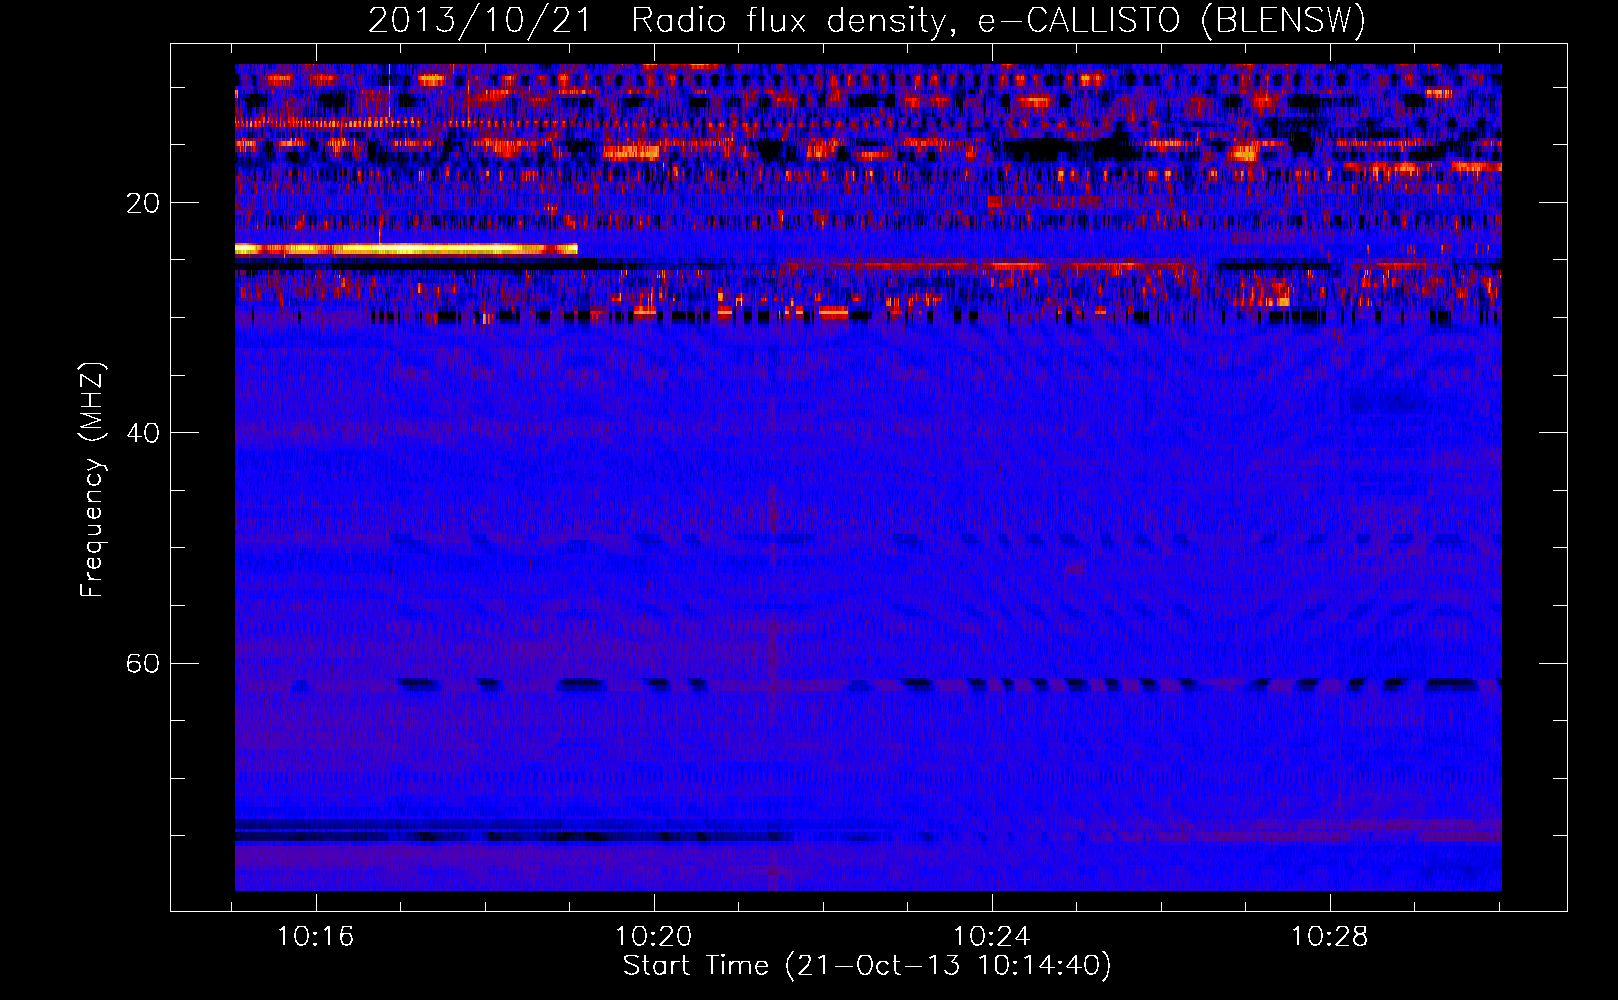
Task: Click the 40 MHz frequency tick label
Action: (143, 433)
